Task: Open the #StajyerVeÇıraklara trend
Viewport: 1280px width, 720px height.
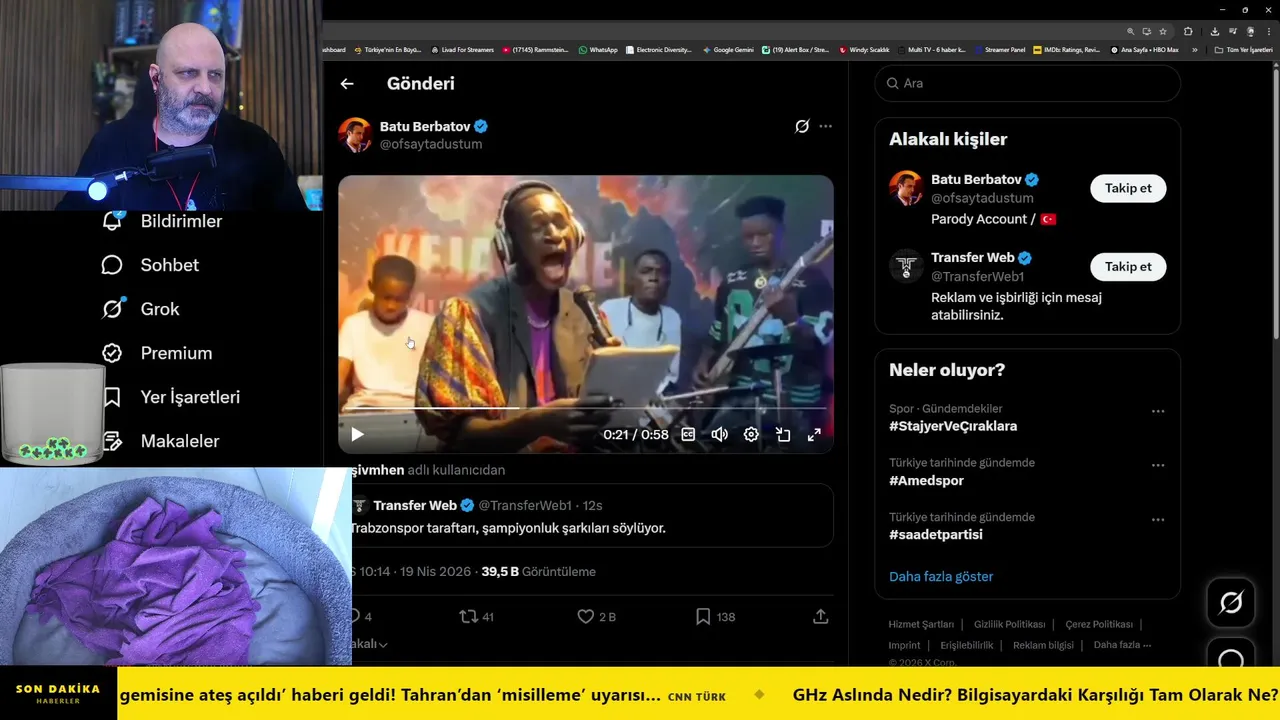Action: click(953, 426)
